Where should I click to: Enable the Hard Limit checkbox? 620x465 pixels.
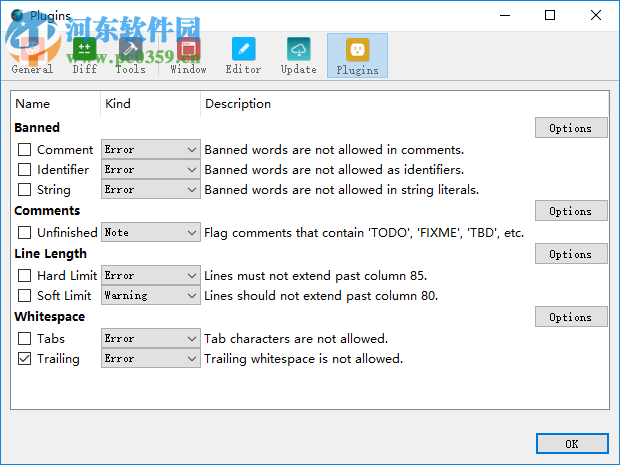(x=25, y=276)
